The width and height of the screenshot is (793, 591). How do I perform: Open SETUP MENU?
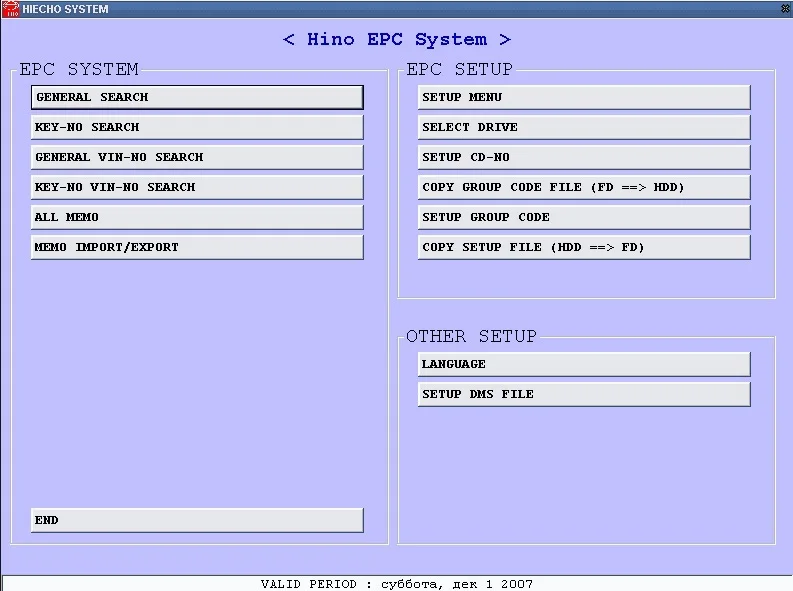tap(584, 97)
